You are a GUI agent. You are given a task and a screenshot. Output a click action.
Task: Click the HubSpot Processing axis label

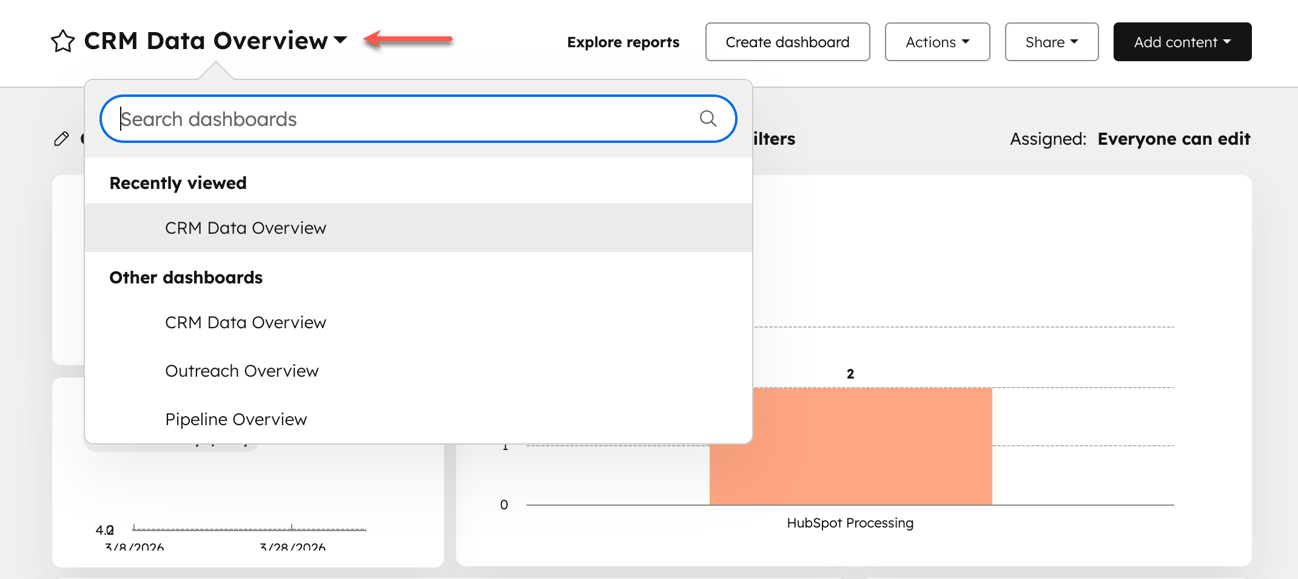[x=850, y=523]
